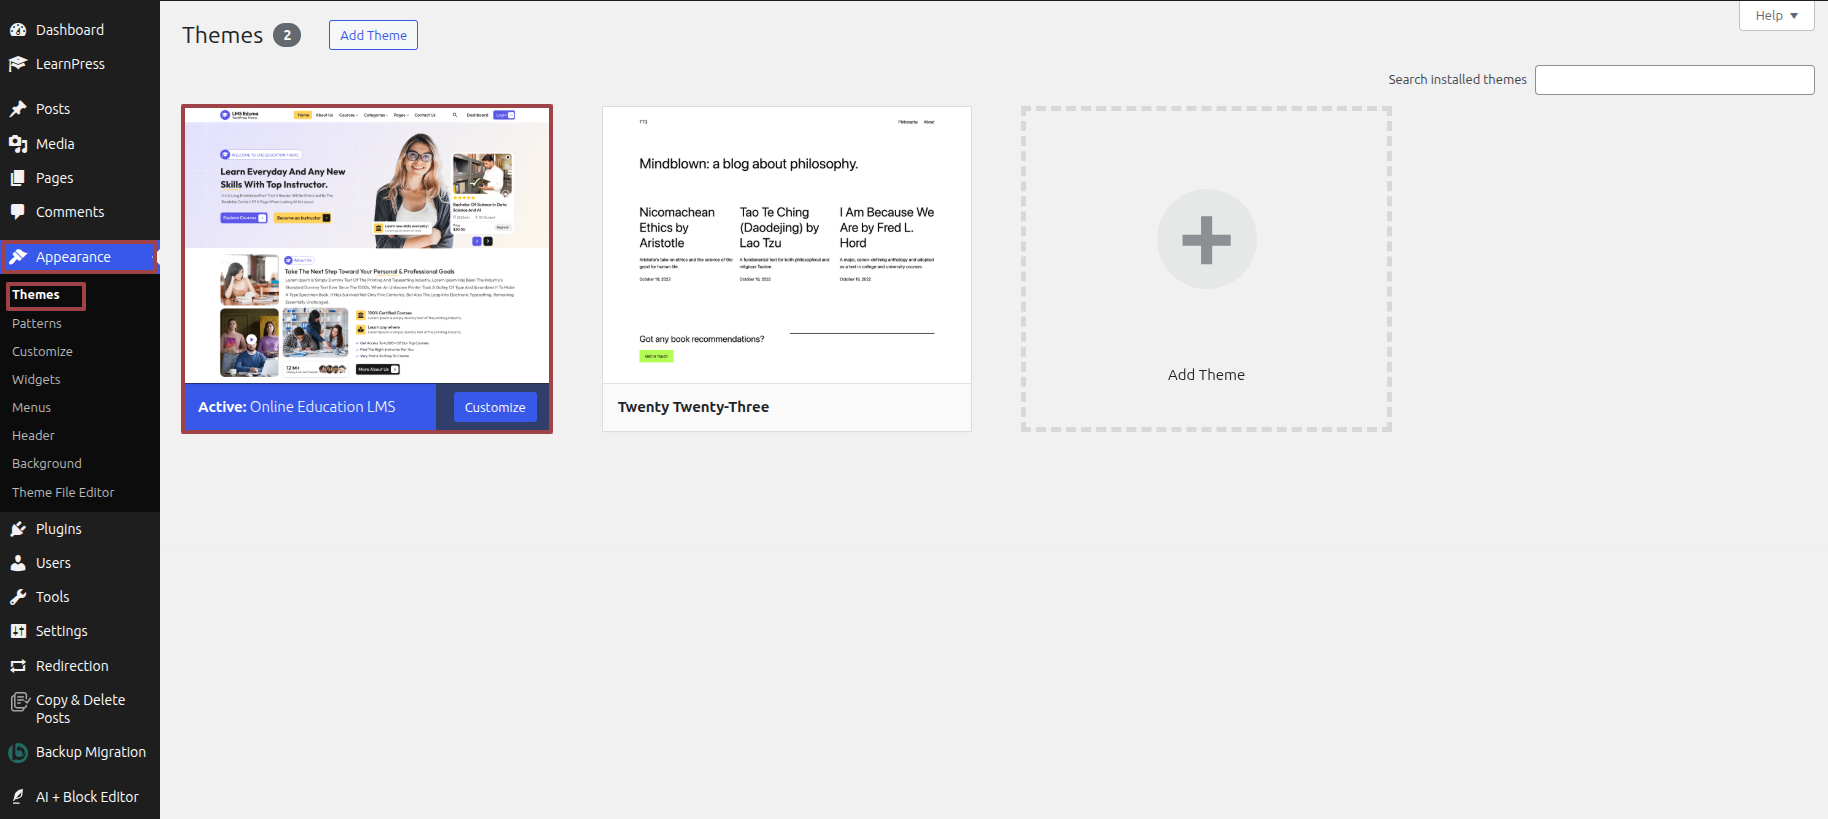The image size is (1828, 819).
Task: Click the Media library icon
Action: tap(18, 144)
